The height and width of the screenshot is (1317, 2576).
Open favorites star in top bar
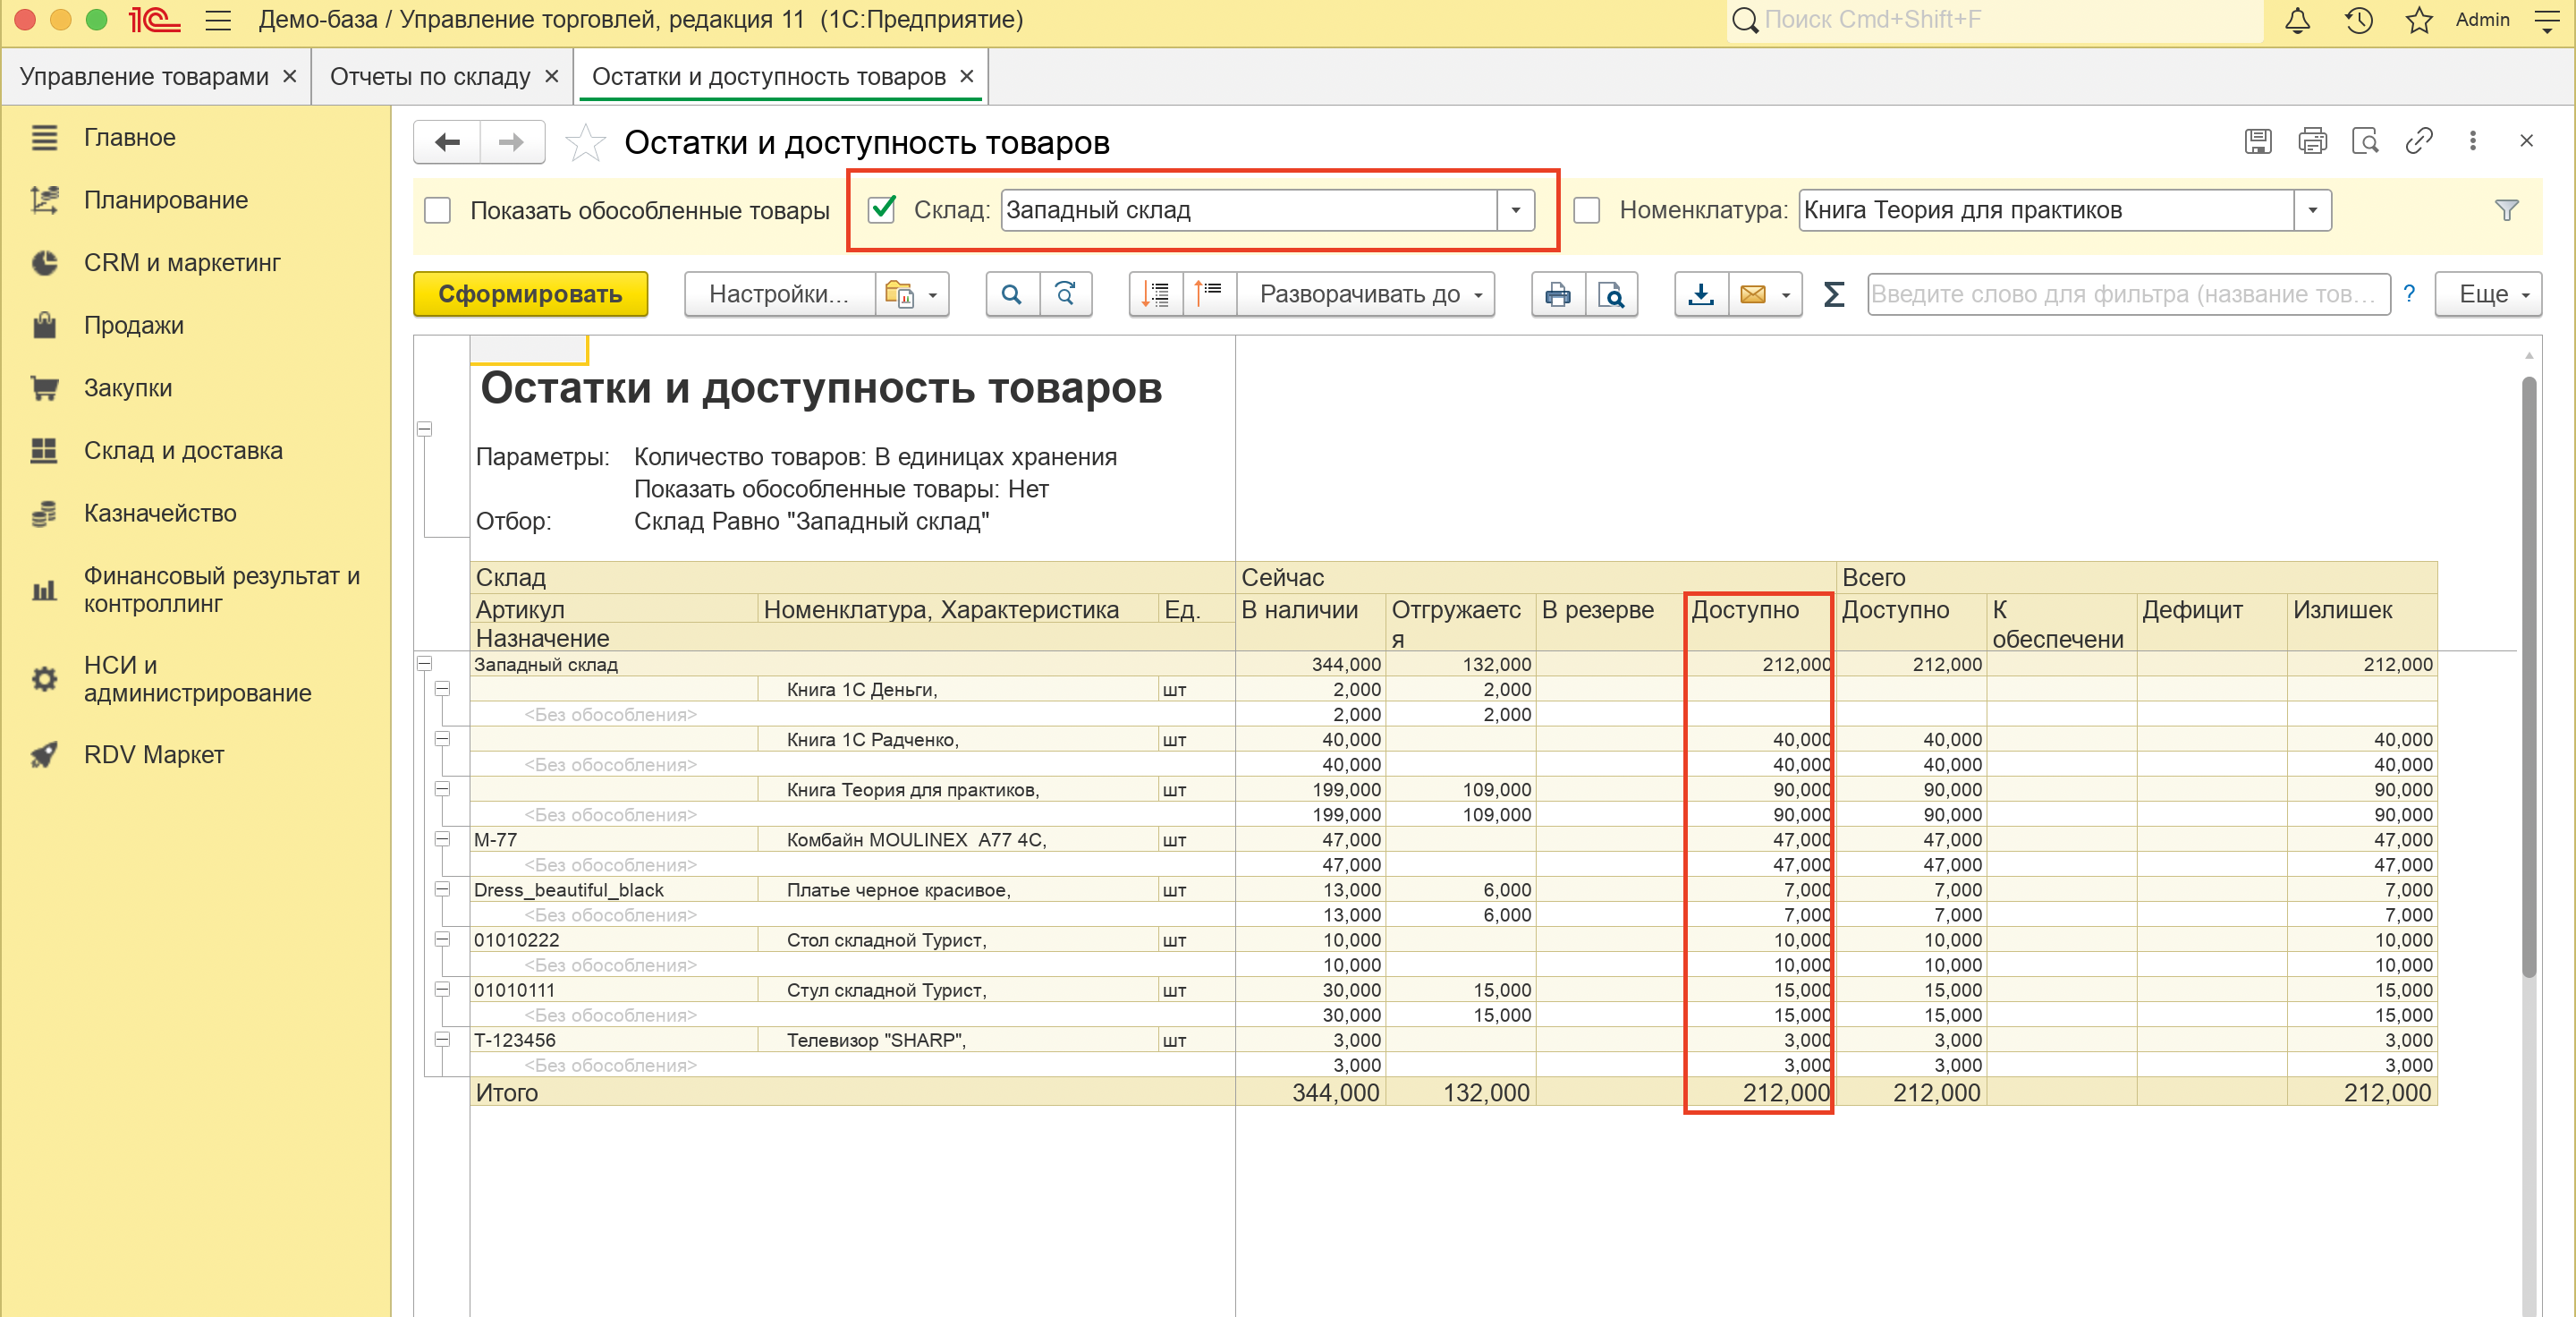coord(2418,20)
